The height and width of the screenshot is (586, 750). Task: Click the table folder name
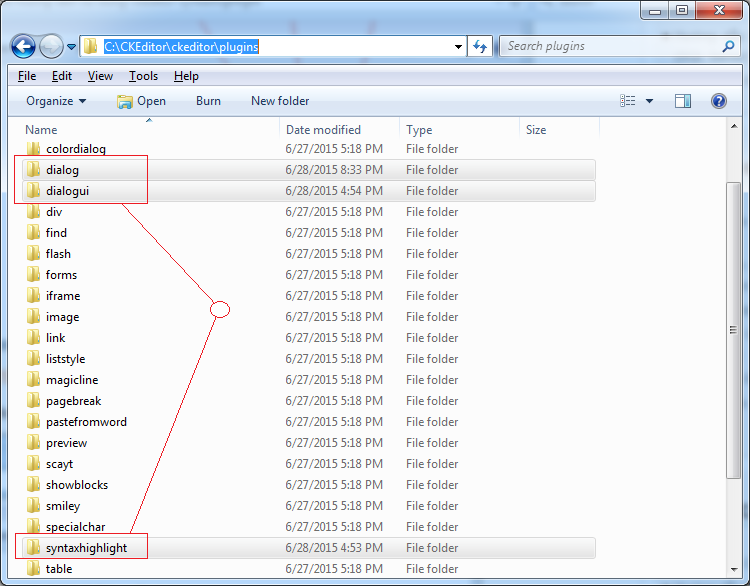(59, 569)
